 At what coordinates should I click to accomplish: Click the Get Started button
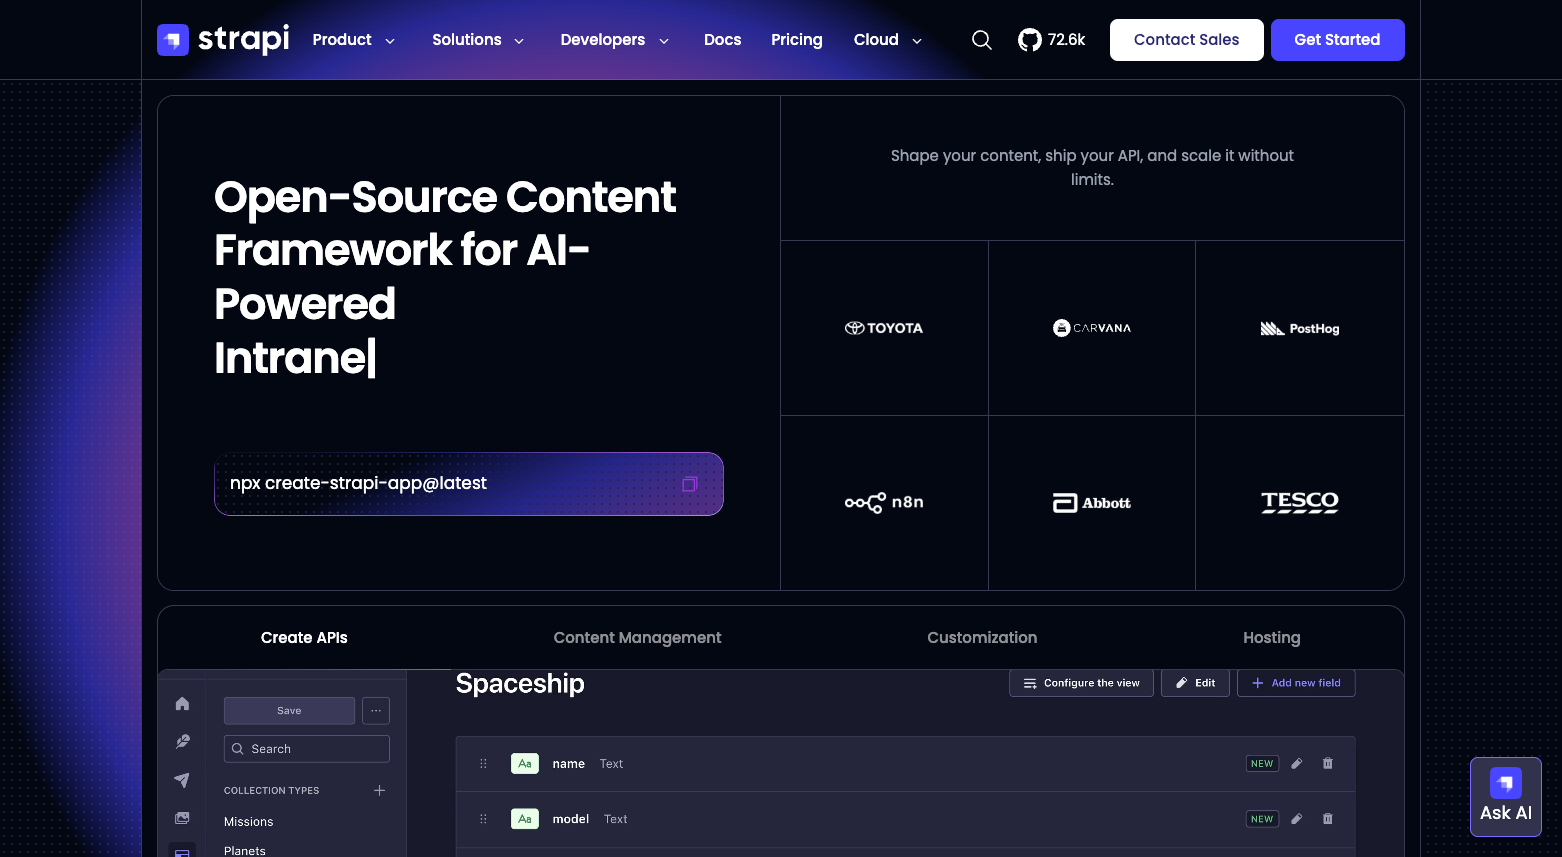coord(1338,40)
